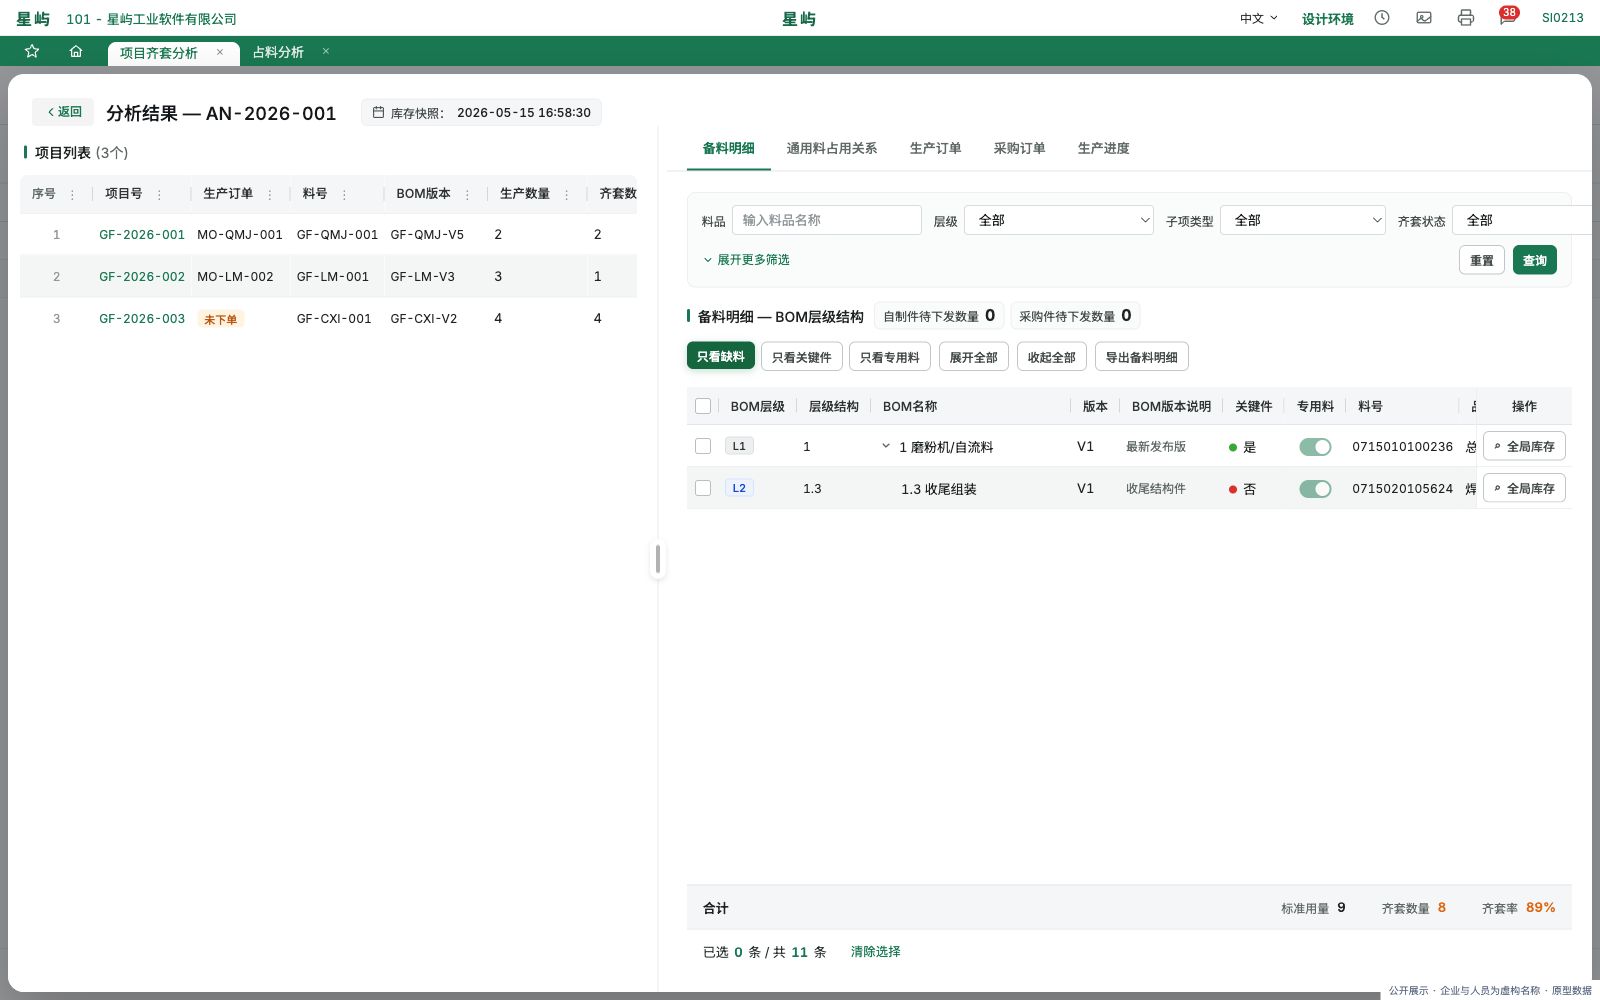This screenshot has height=1000, width=1600.
Task: Focus the 料品 name input field
Action: (827, 220)
